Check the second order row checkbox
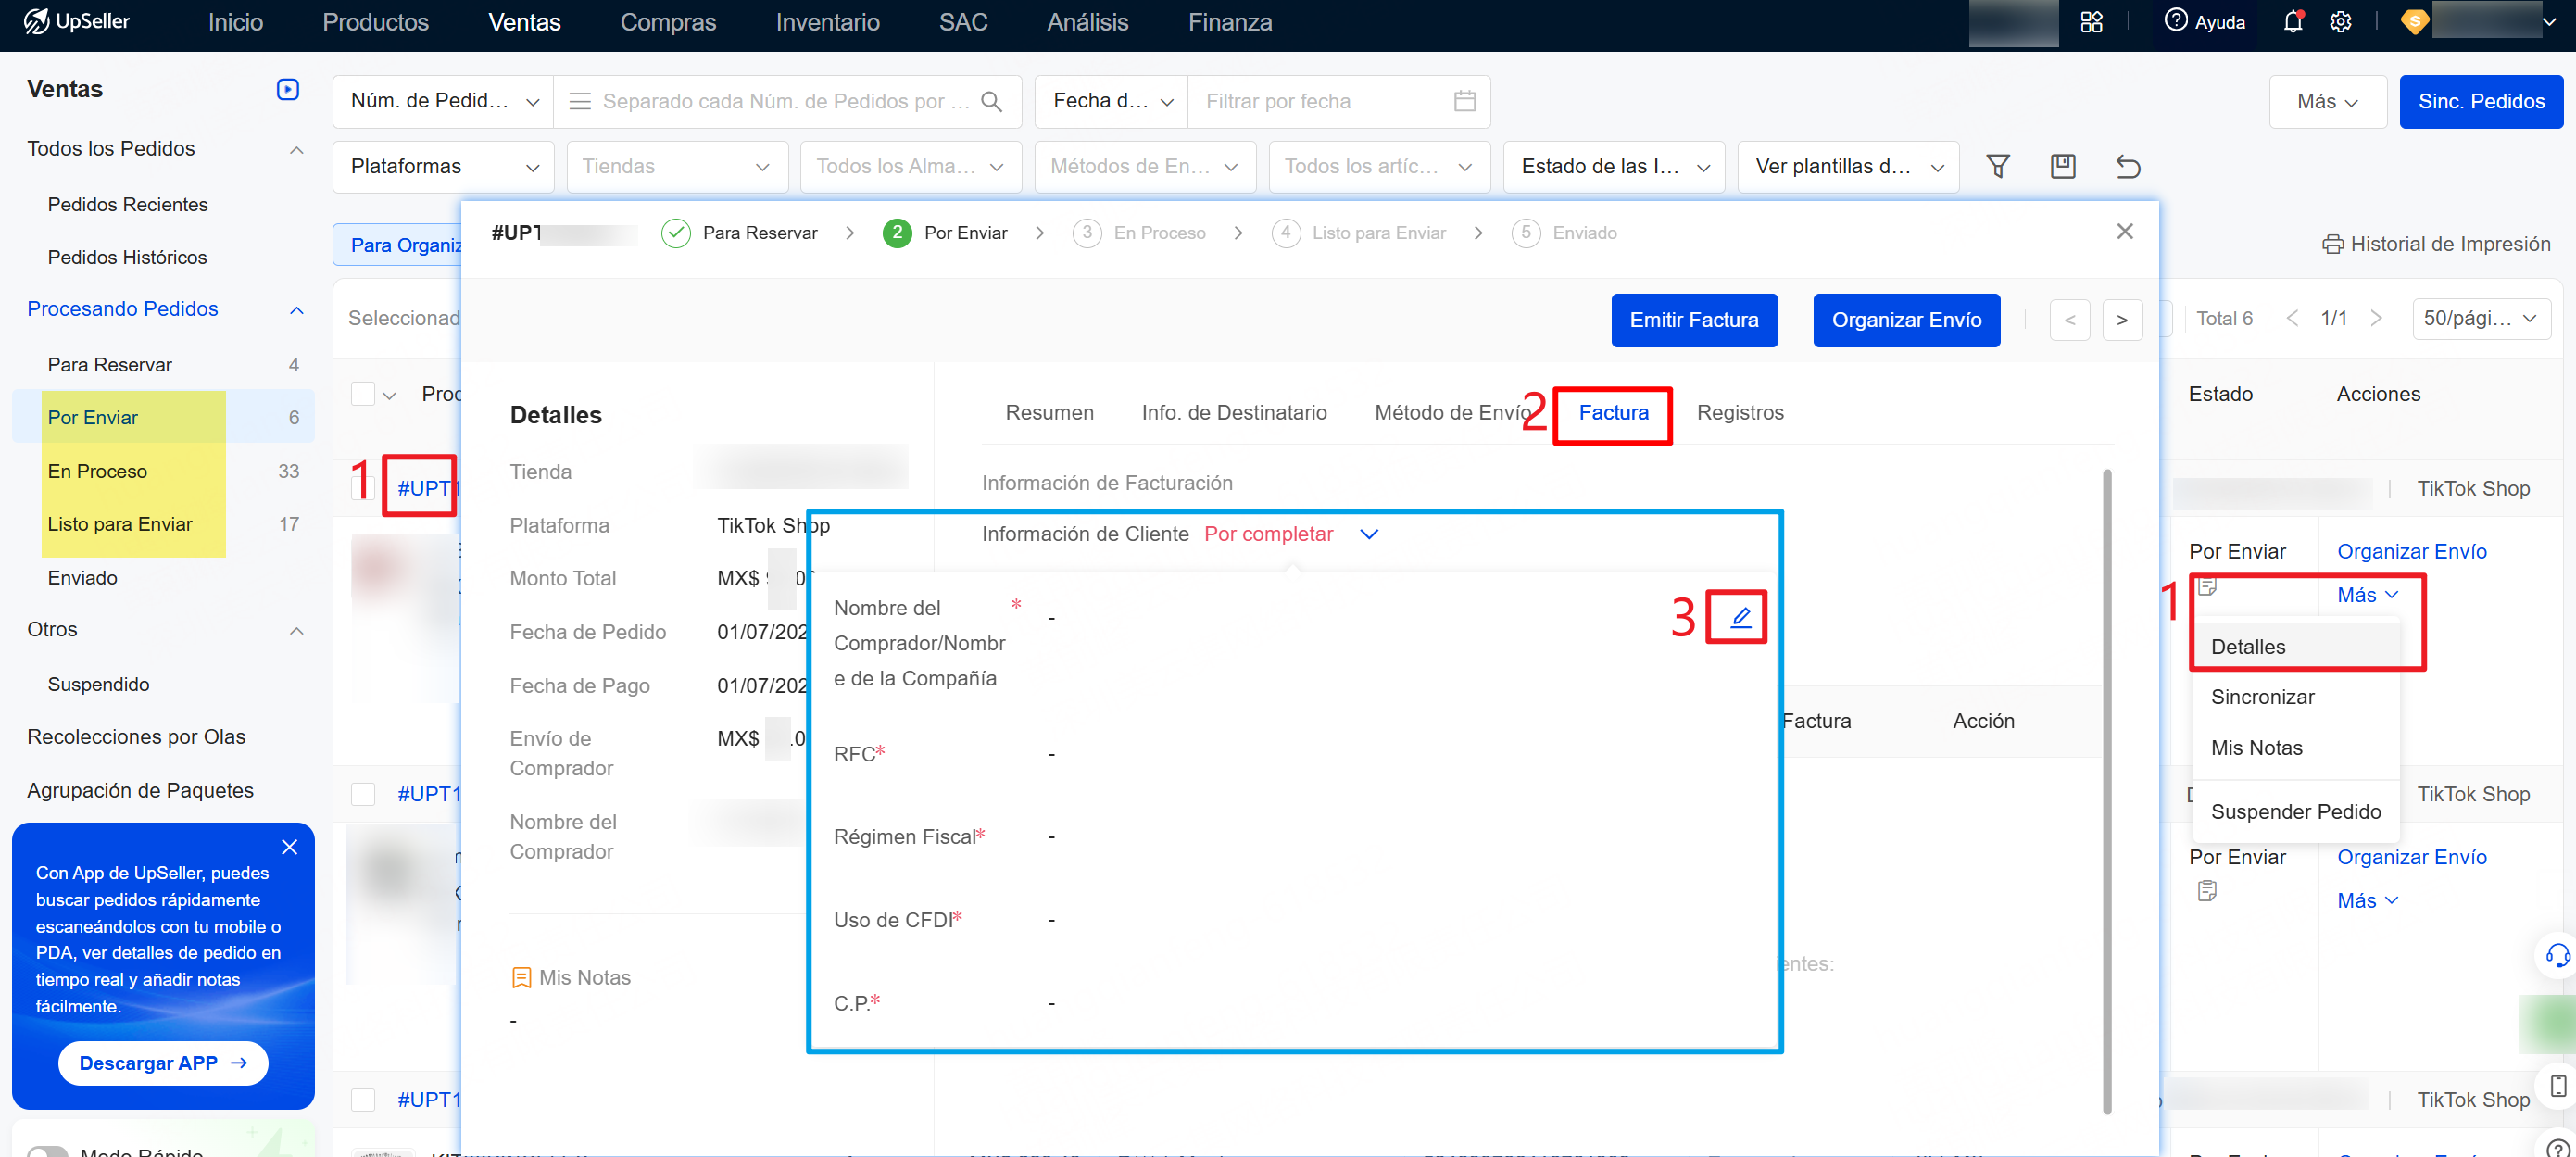 click(363, 794)
